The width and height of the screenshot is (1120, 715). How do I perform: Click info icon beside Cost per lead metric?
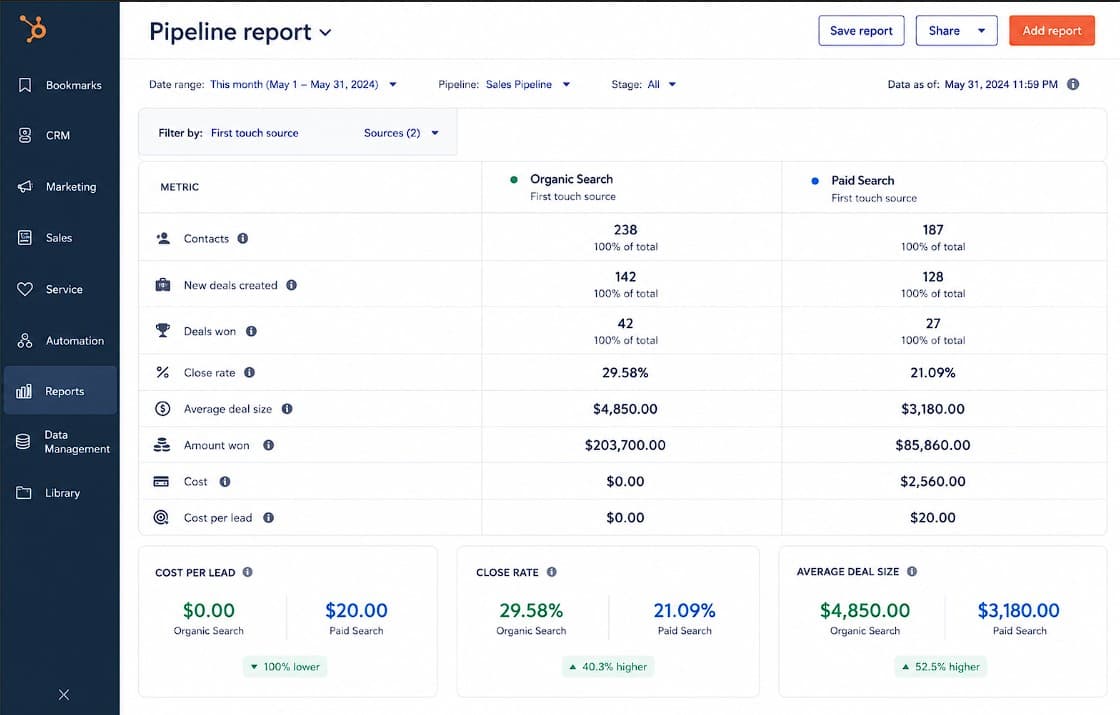269,518
